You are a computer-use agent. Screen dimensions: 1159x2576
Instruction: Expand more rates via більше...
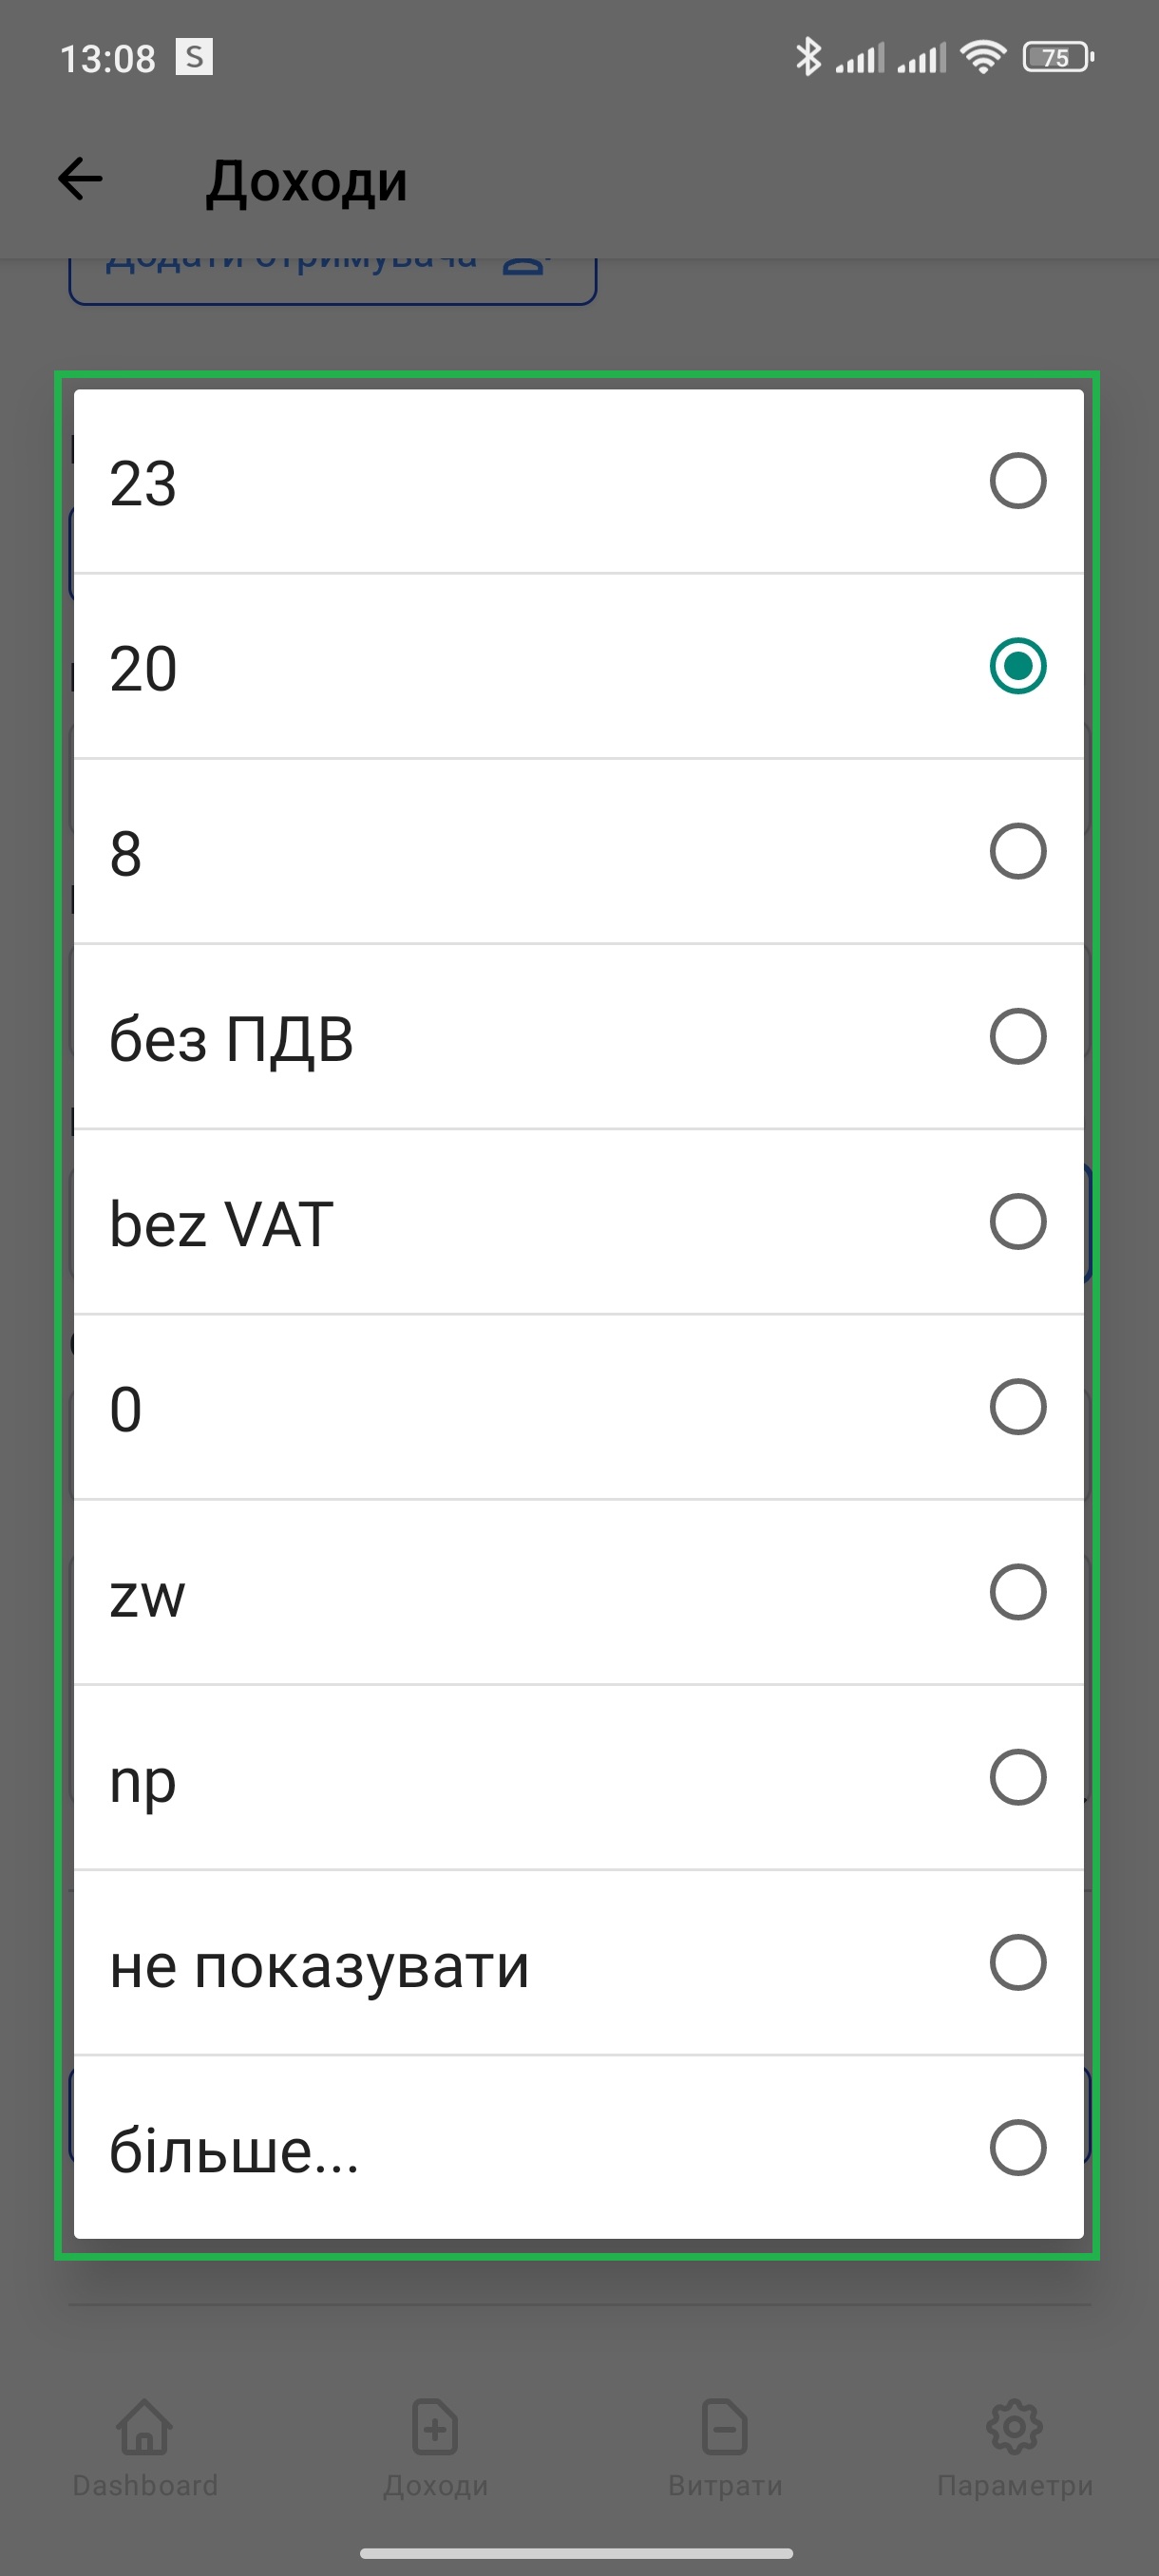tap(1018, 2147)
